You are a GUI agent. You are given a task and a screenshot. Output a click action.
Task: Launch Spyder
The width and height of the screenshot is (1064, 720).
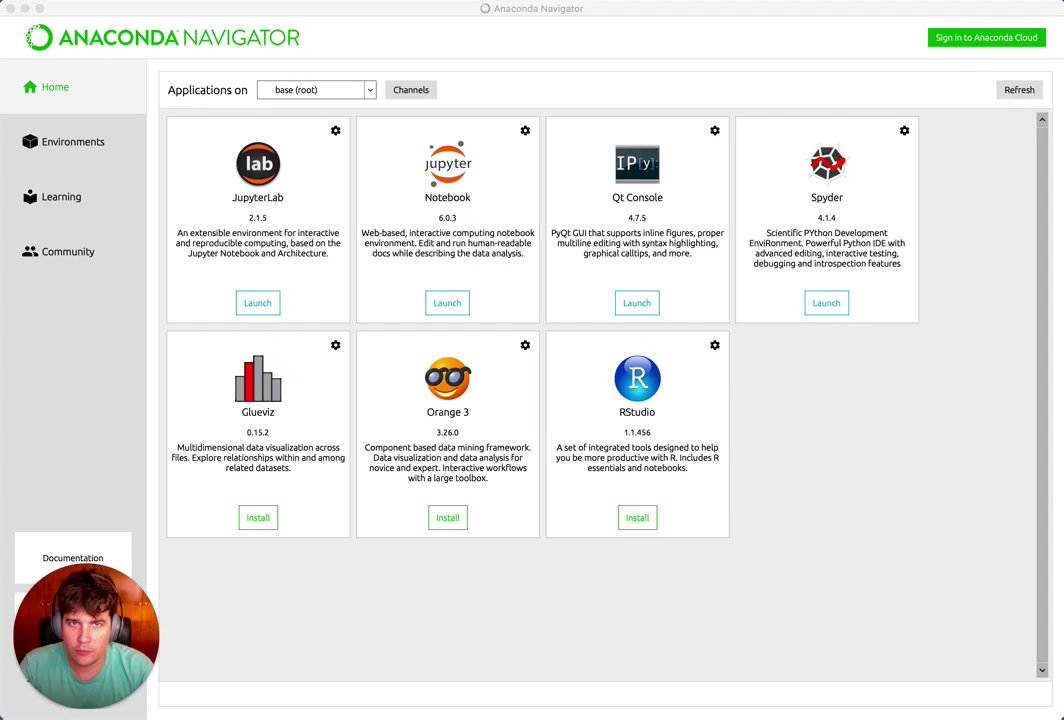[826, 303]
